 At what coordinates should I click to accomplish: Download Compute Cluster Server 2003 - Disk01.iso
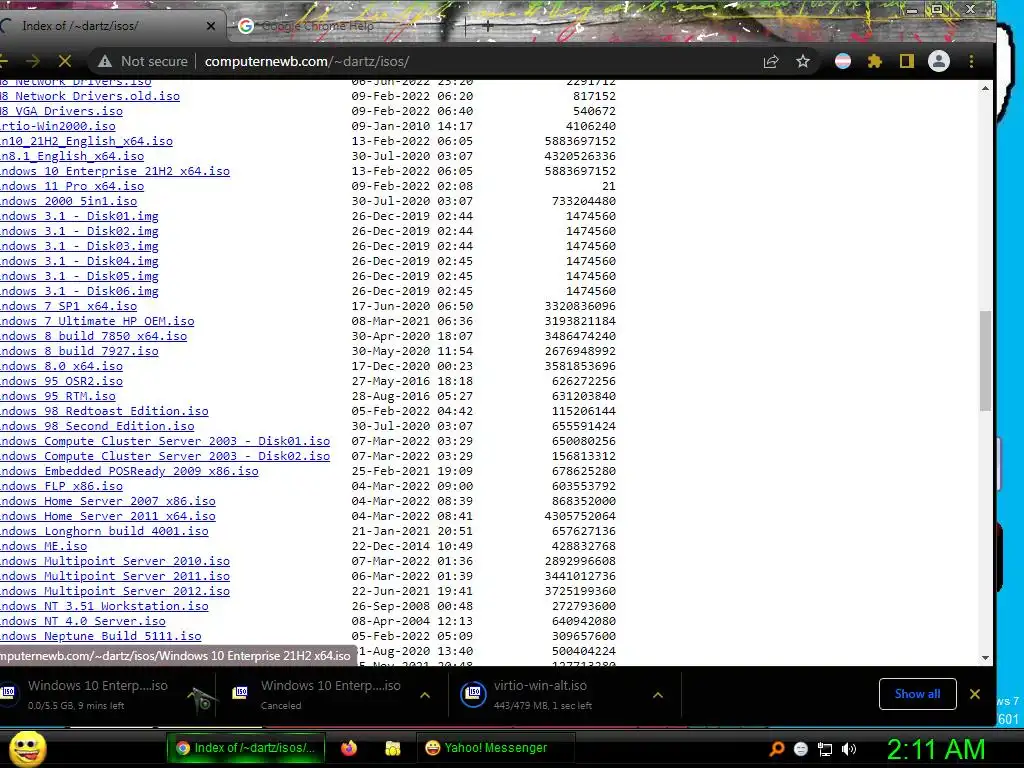coord(165,441)
